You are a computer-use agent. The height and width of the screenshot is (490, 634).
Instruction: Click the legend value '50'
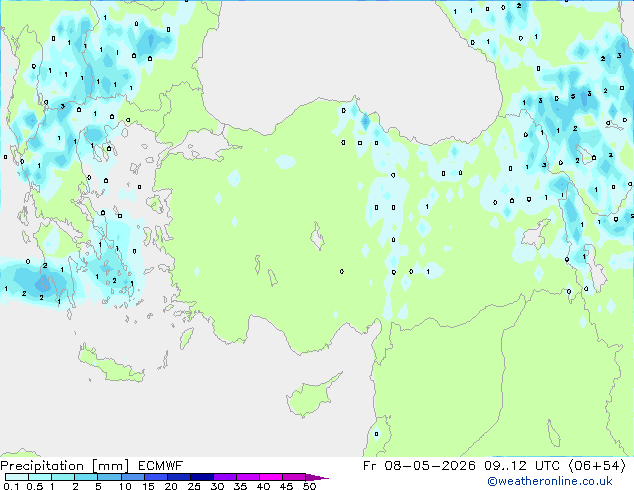click(309, 486)
